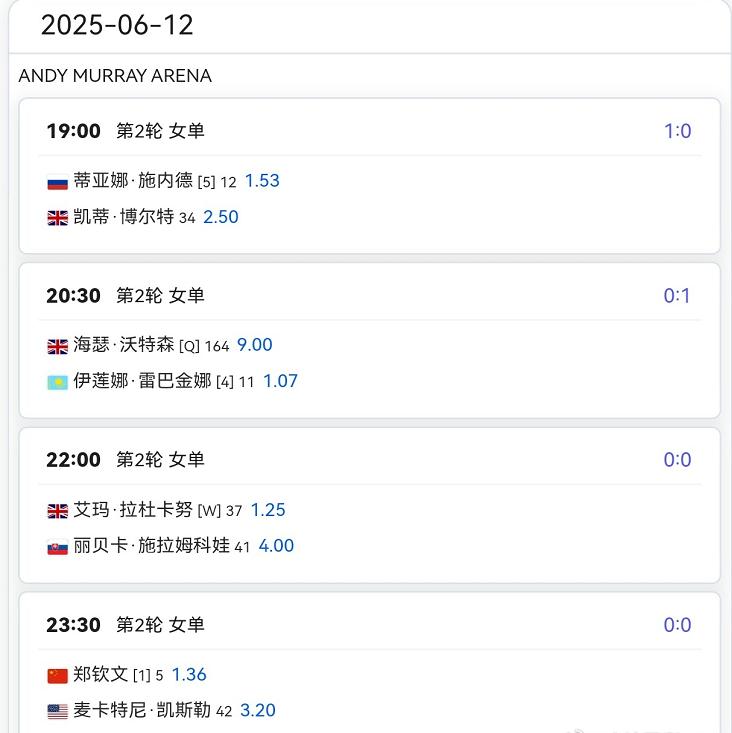This screenshot has width=732, height=733.
Task: Click the Kazakhstan flag beside 伊莲娜·雷巴金娜
Action: 57,382
